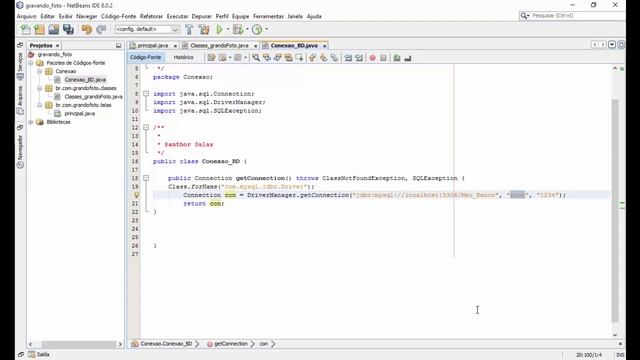Click Find Next Occurrence icon

[278, 58]
